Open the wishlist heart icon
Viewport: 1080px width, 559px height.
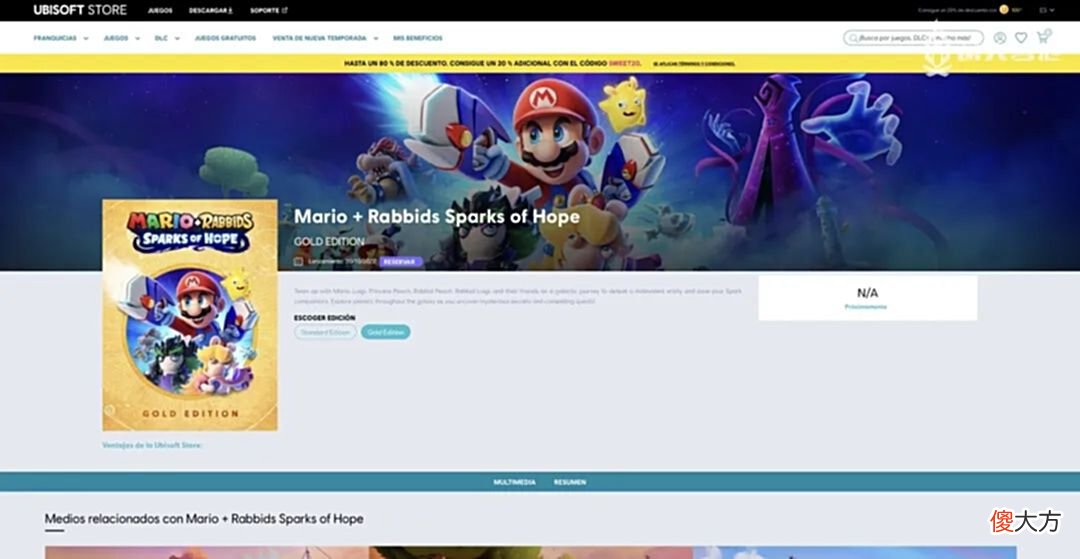(1021, 38)
